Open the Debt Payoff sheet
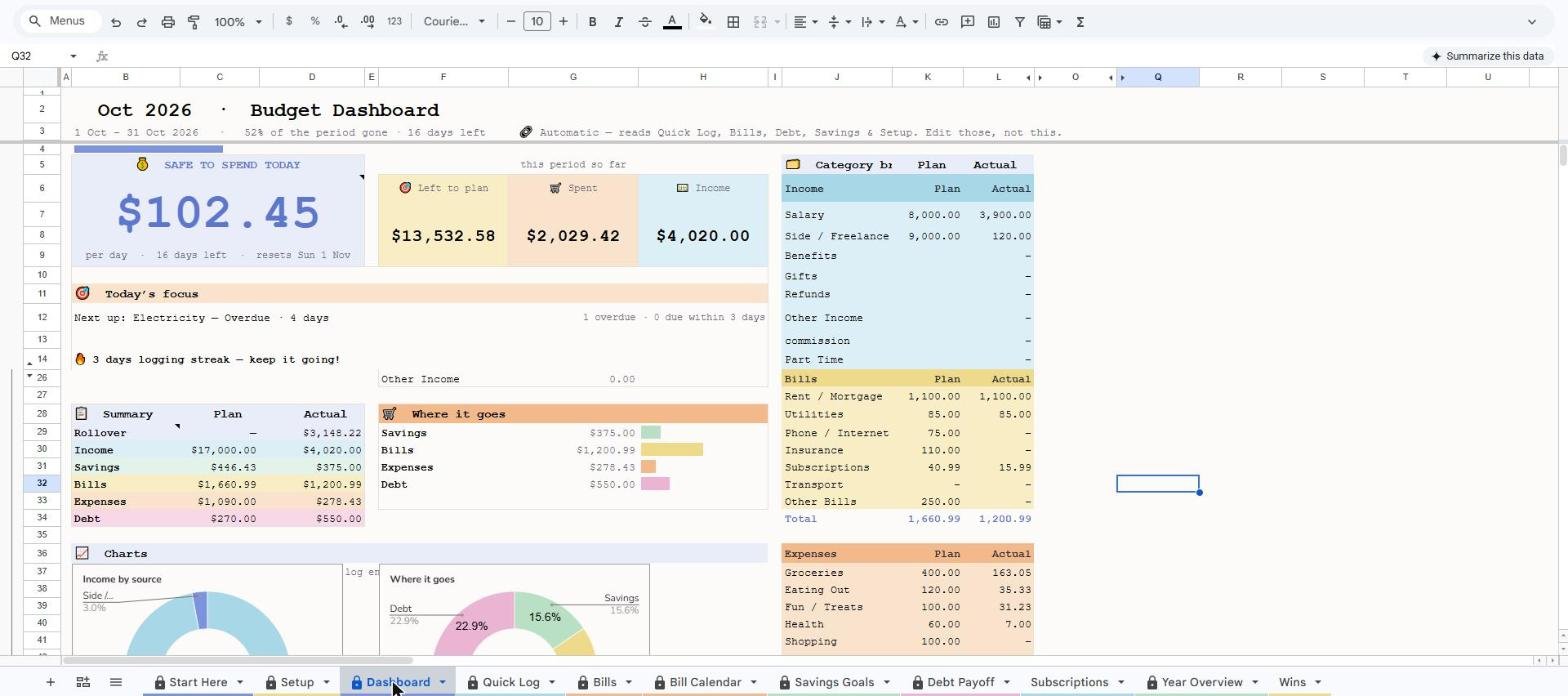Screen dimensions: 1568x696 (x=960, y=682)
